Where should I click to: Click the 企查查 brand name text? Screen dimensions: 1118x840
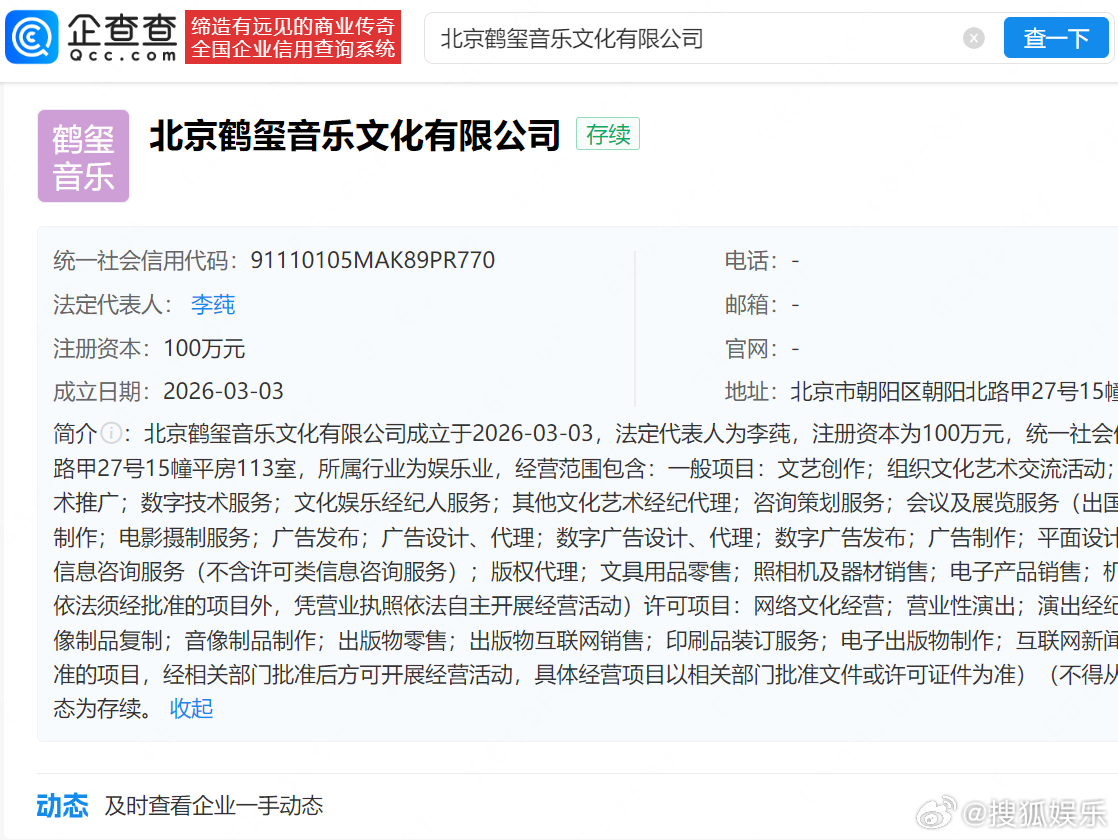(x=122, y=31)
